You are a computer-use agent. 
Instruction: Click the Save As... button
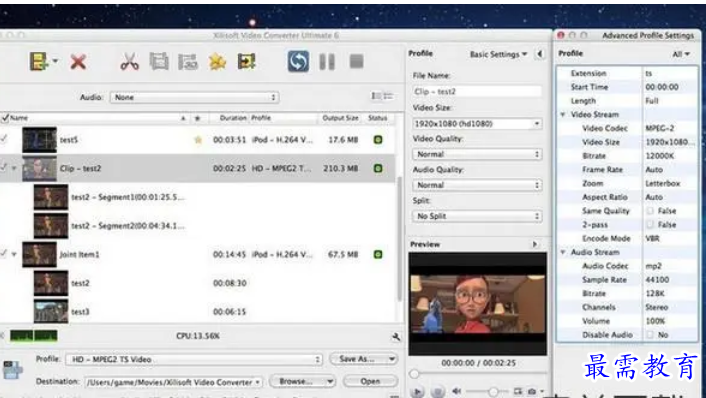[x=363, y=359]
